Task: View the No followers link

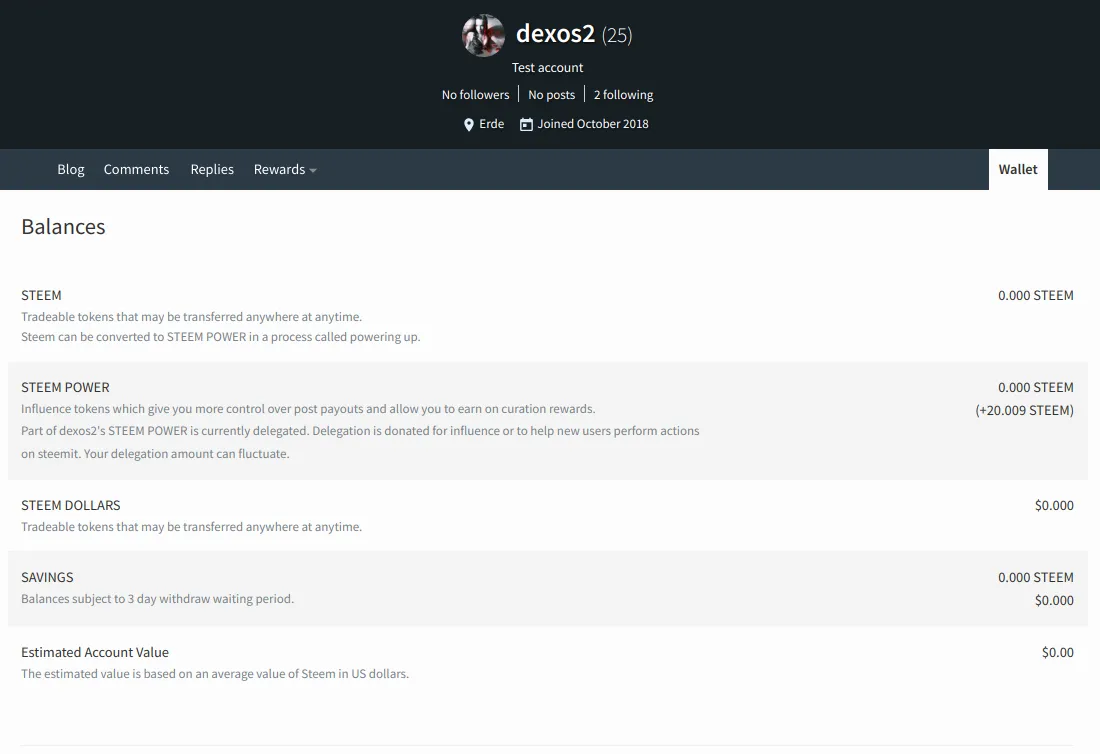Action: (x=476, y=95)
